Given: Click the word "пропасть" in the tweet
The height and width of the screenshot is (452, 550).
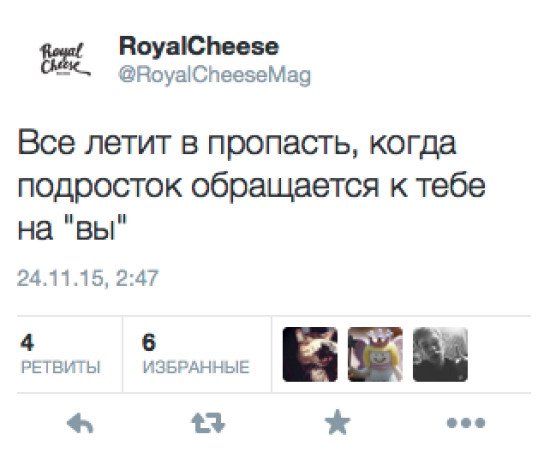Looking at the screenshot, I should pyautogui.click(x=279, y=144).
